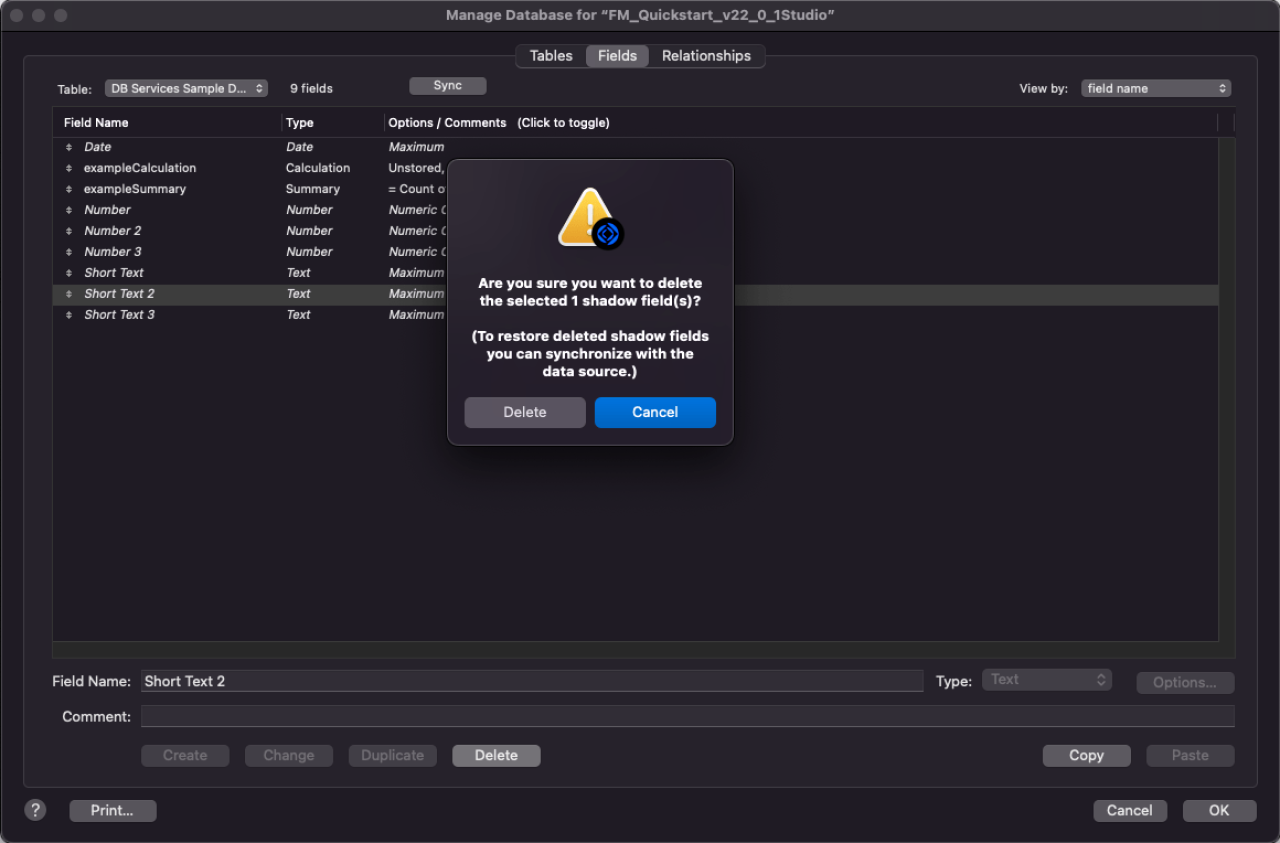
Task: Click the OK button
Action: [x=1219, y=811]
